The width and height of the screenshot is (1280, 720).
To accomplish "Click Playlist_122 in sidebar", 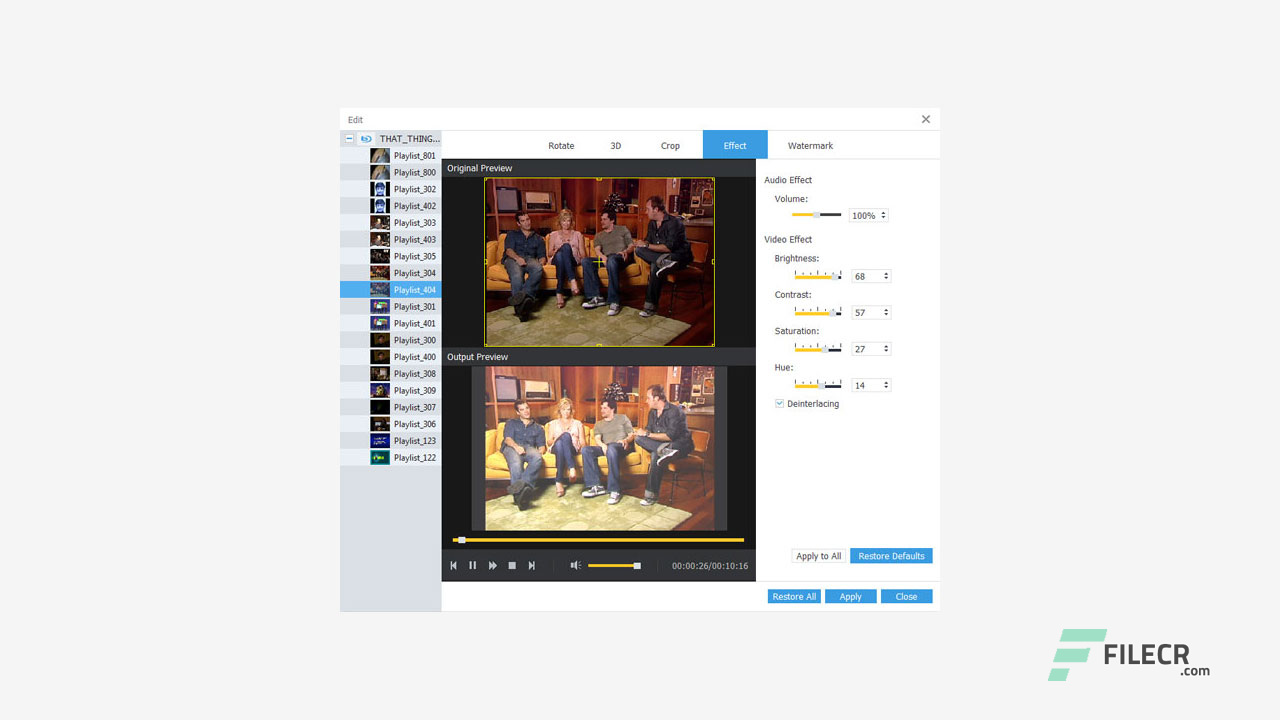I will point(391,457).
